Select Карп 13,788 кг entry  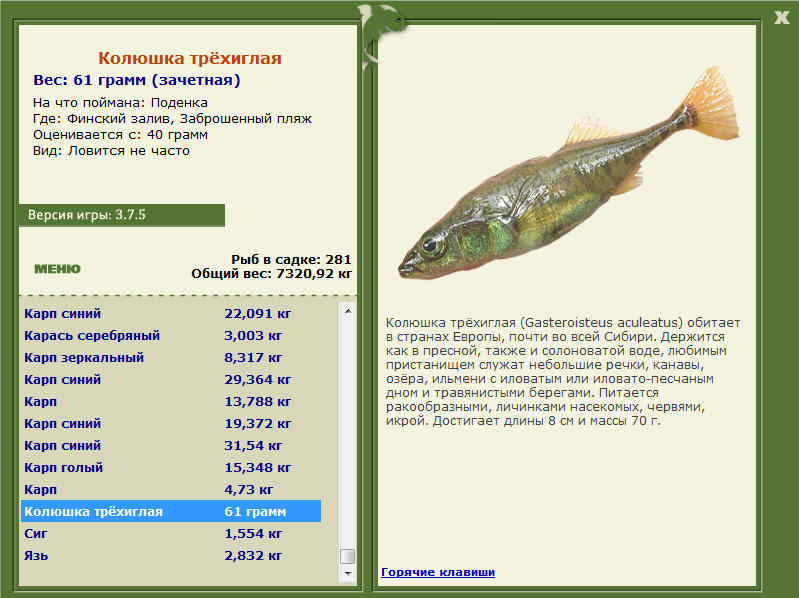click(171, 401)
